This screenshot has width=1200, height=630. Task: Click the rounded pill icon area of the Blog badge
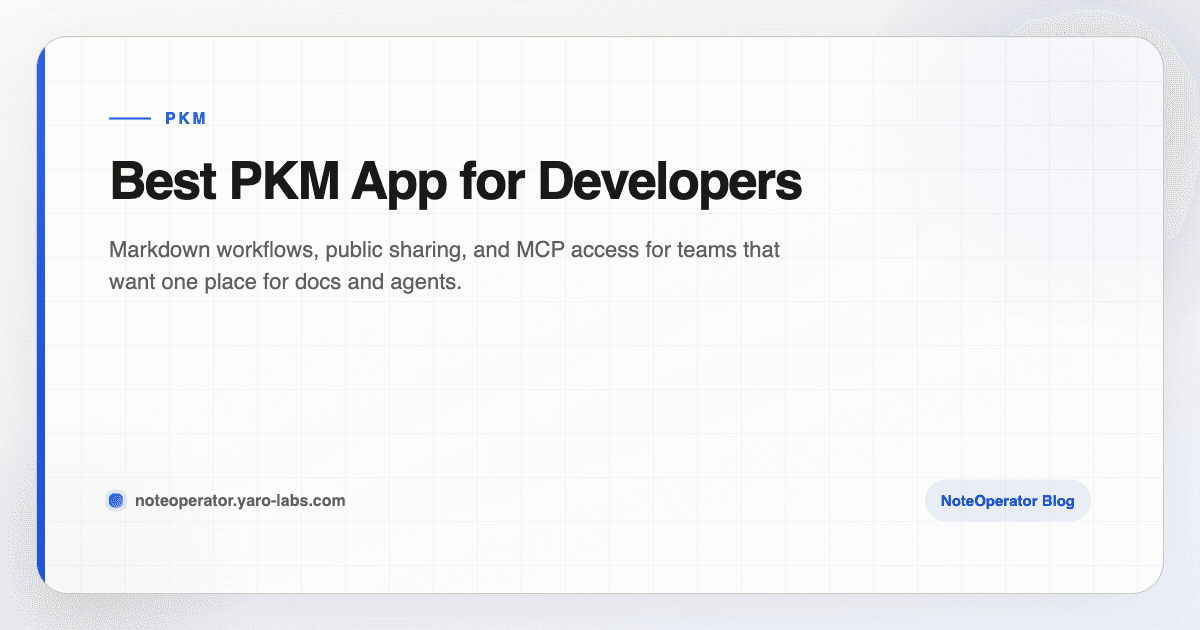pos(1007,500)
